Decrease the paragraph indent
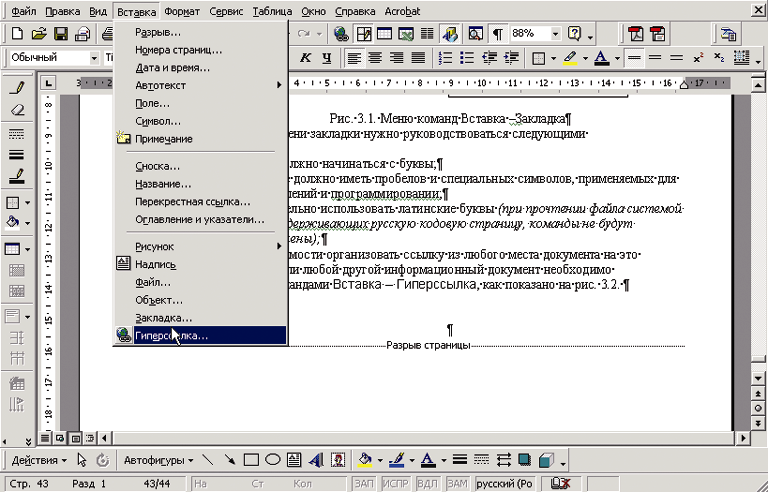768x492 pixels. point(489,58)
